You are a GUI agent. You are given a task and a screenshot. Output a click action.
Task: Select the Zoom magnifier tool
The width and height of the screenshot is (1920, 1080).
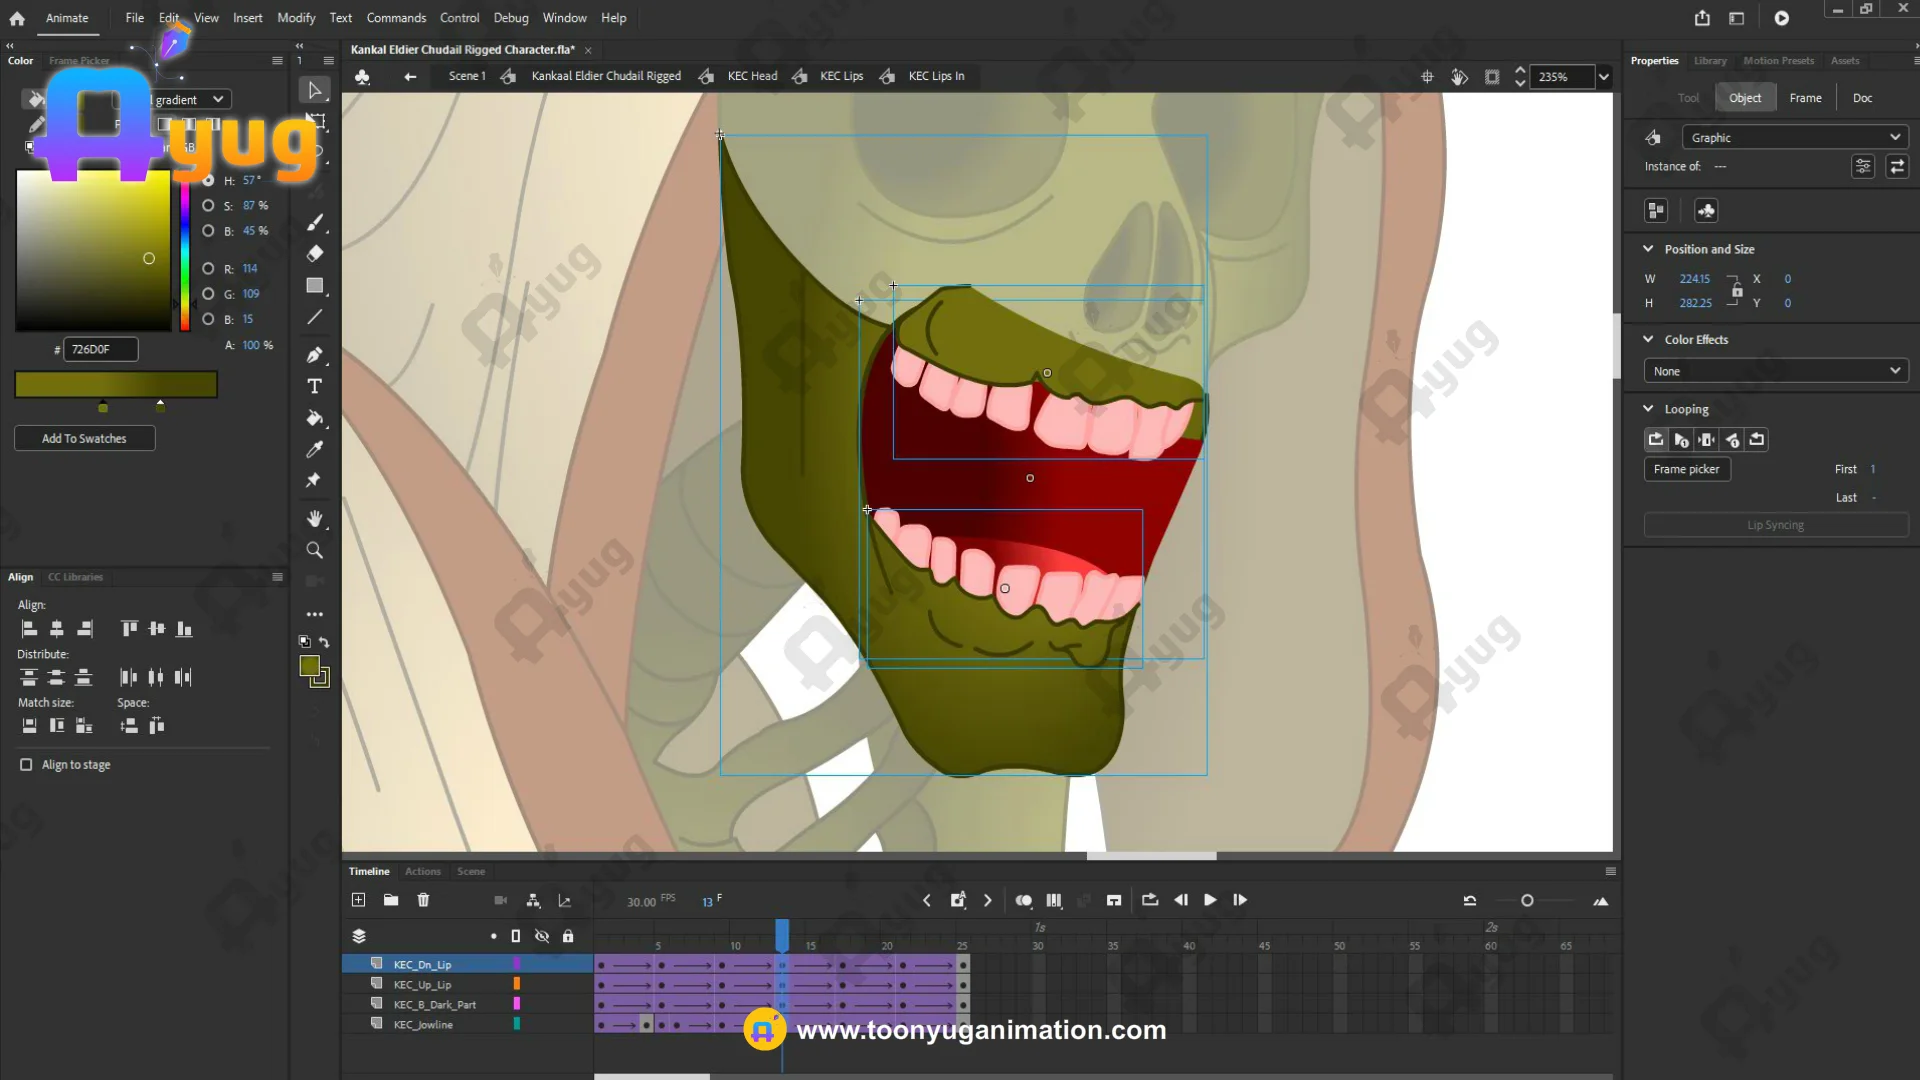pos(314,550)
